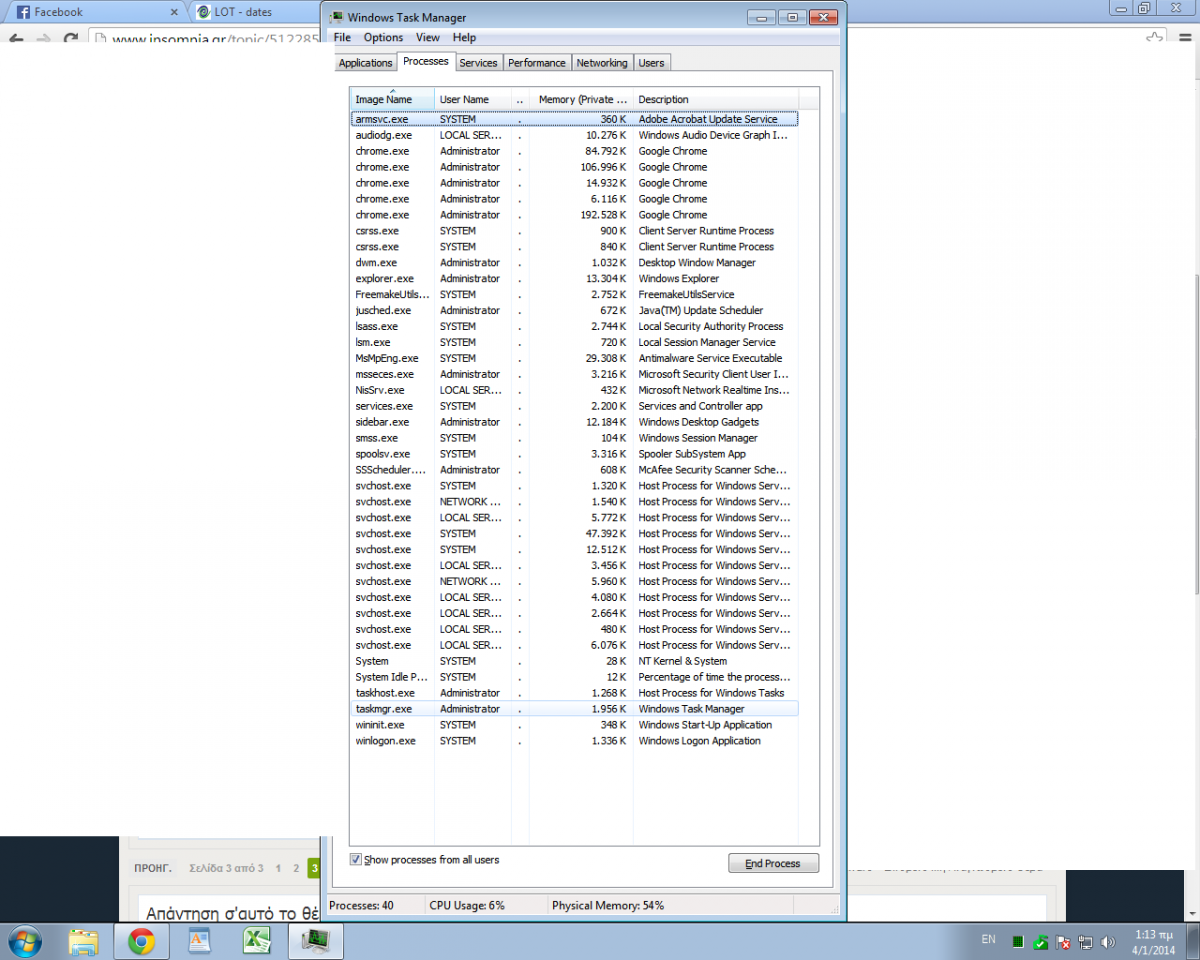Open the View menu
This screenshot has width=1200, height=960.
click(x=428, y=38)
